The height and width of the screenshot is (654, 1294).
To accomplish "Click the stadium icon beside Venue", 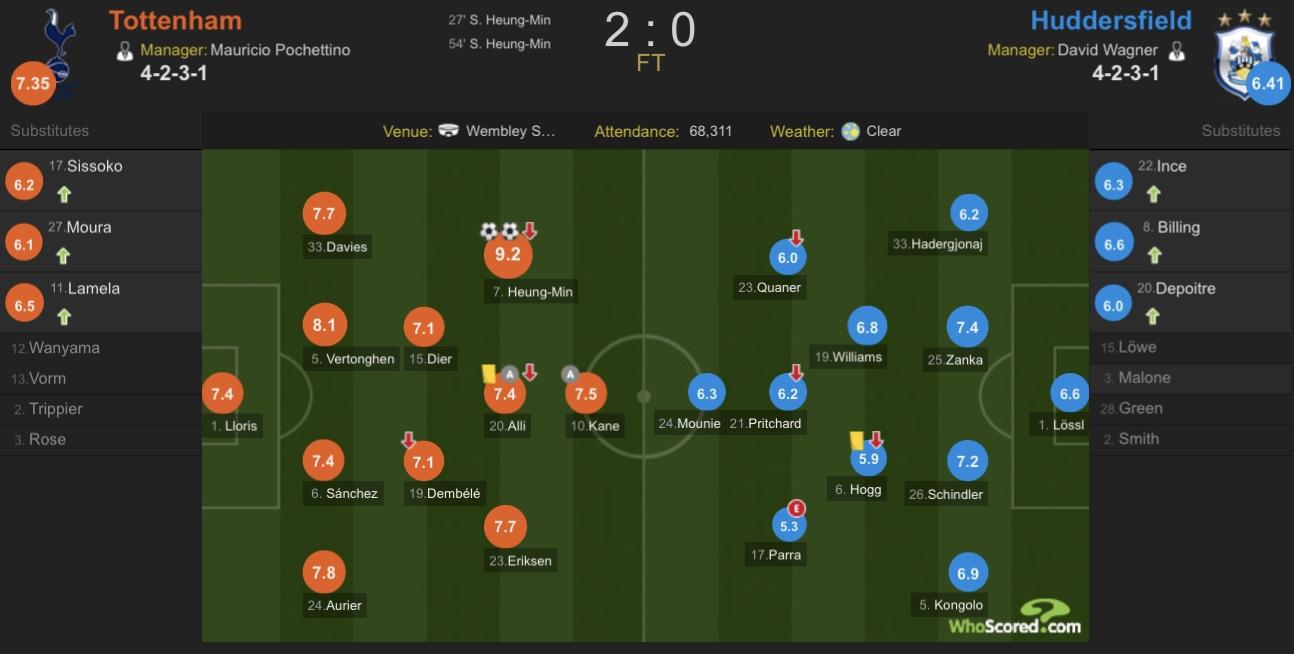I will pyautogui.click(x=449, y=131).
